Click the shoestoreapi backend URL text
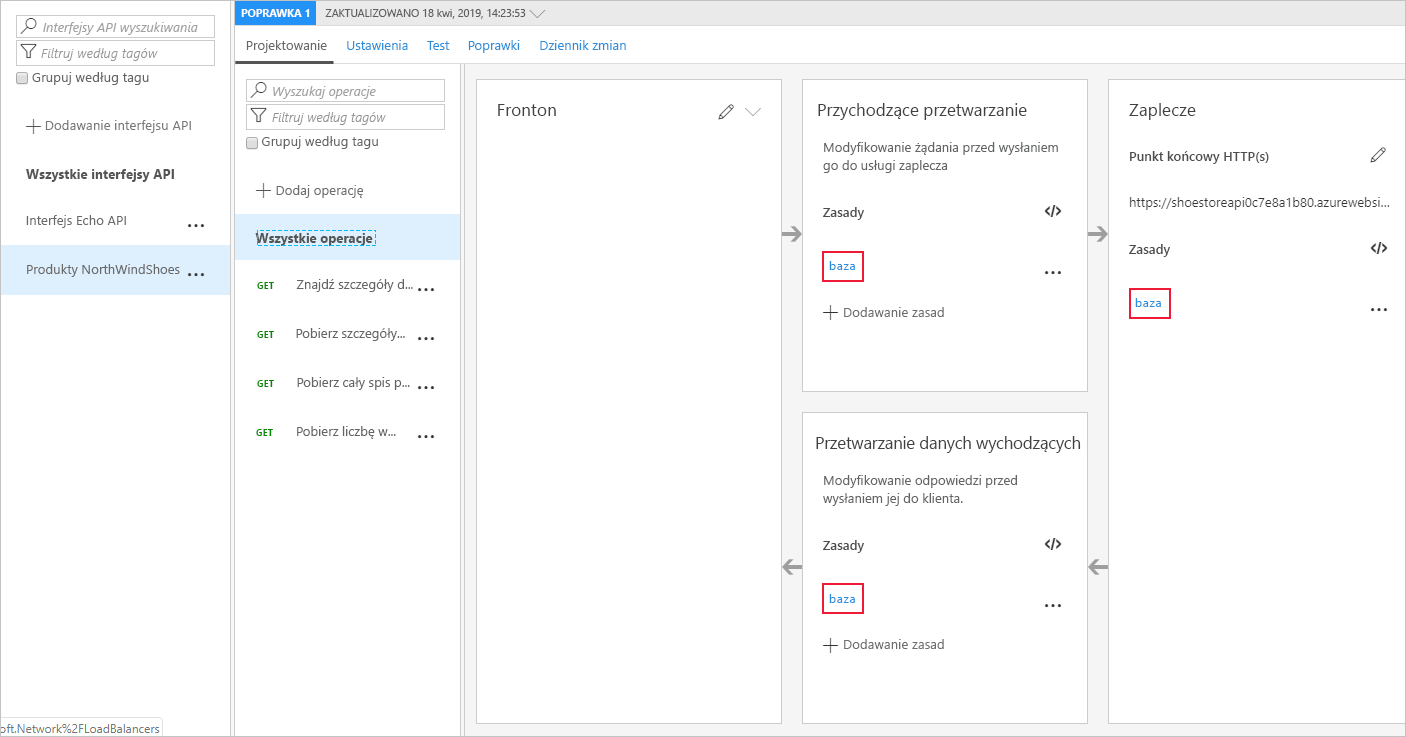The width and height of the screenshot is (1406, 737). [1259, 202]
